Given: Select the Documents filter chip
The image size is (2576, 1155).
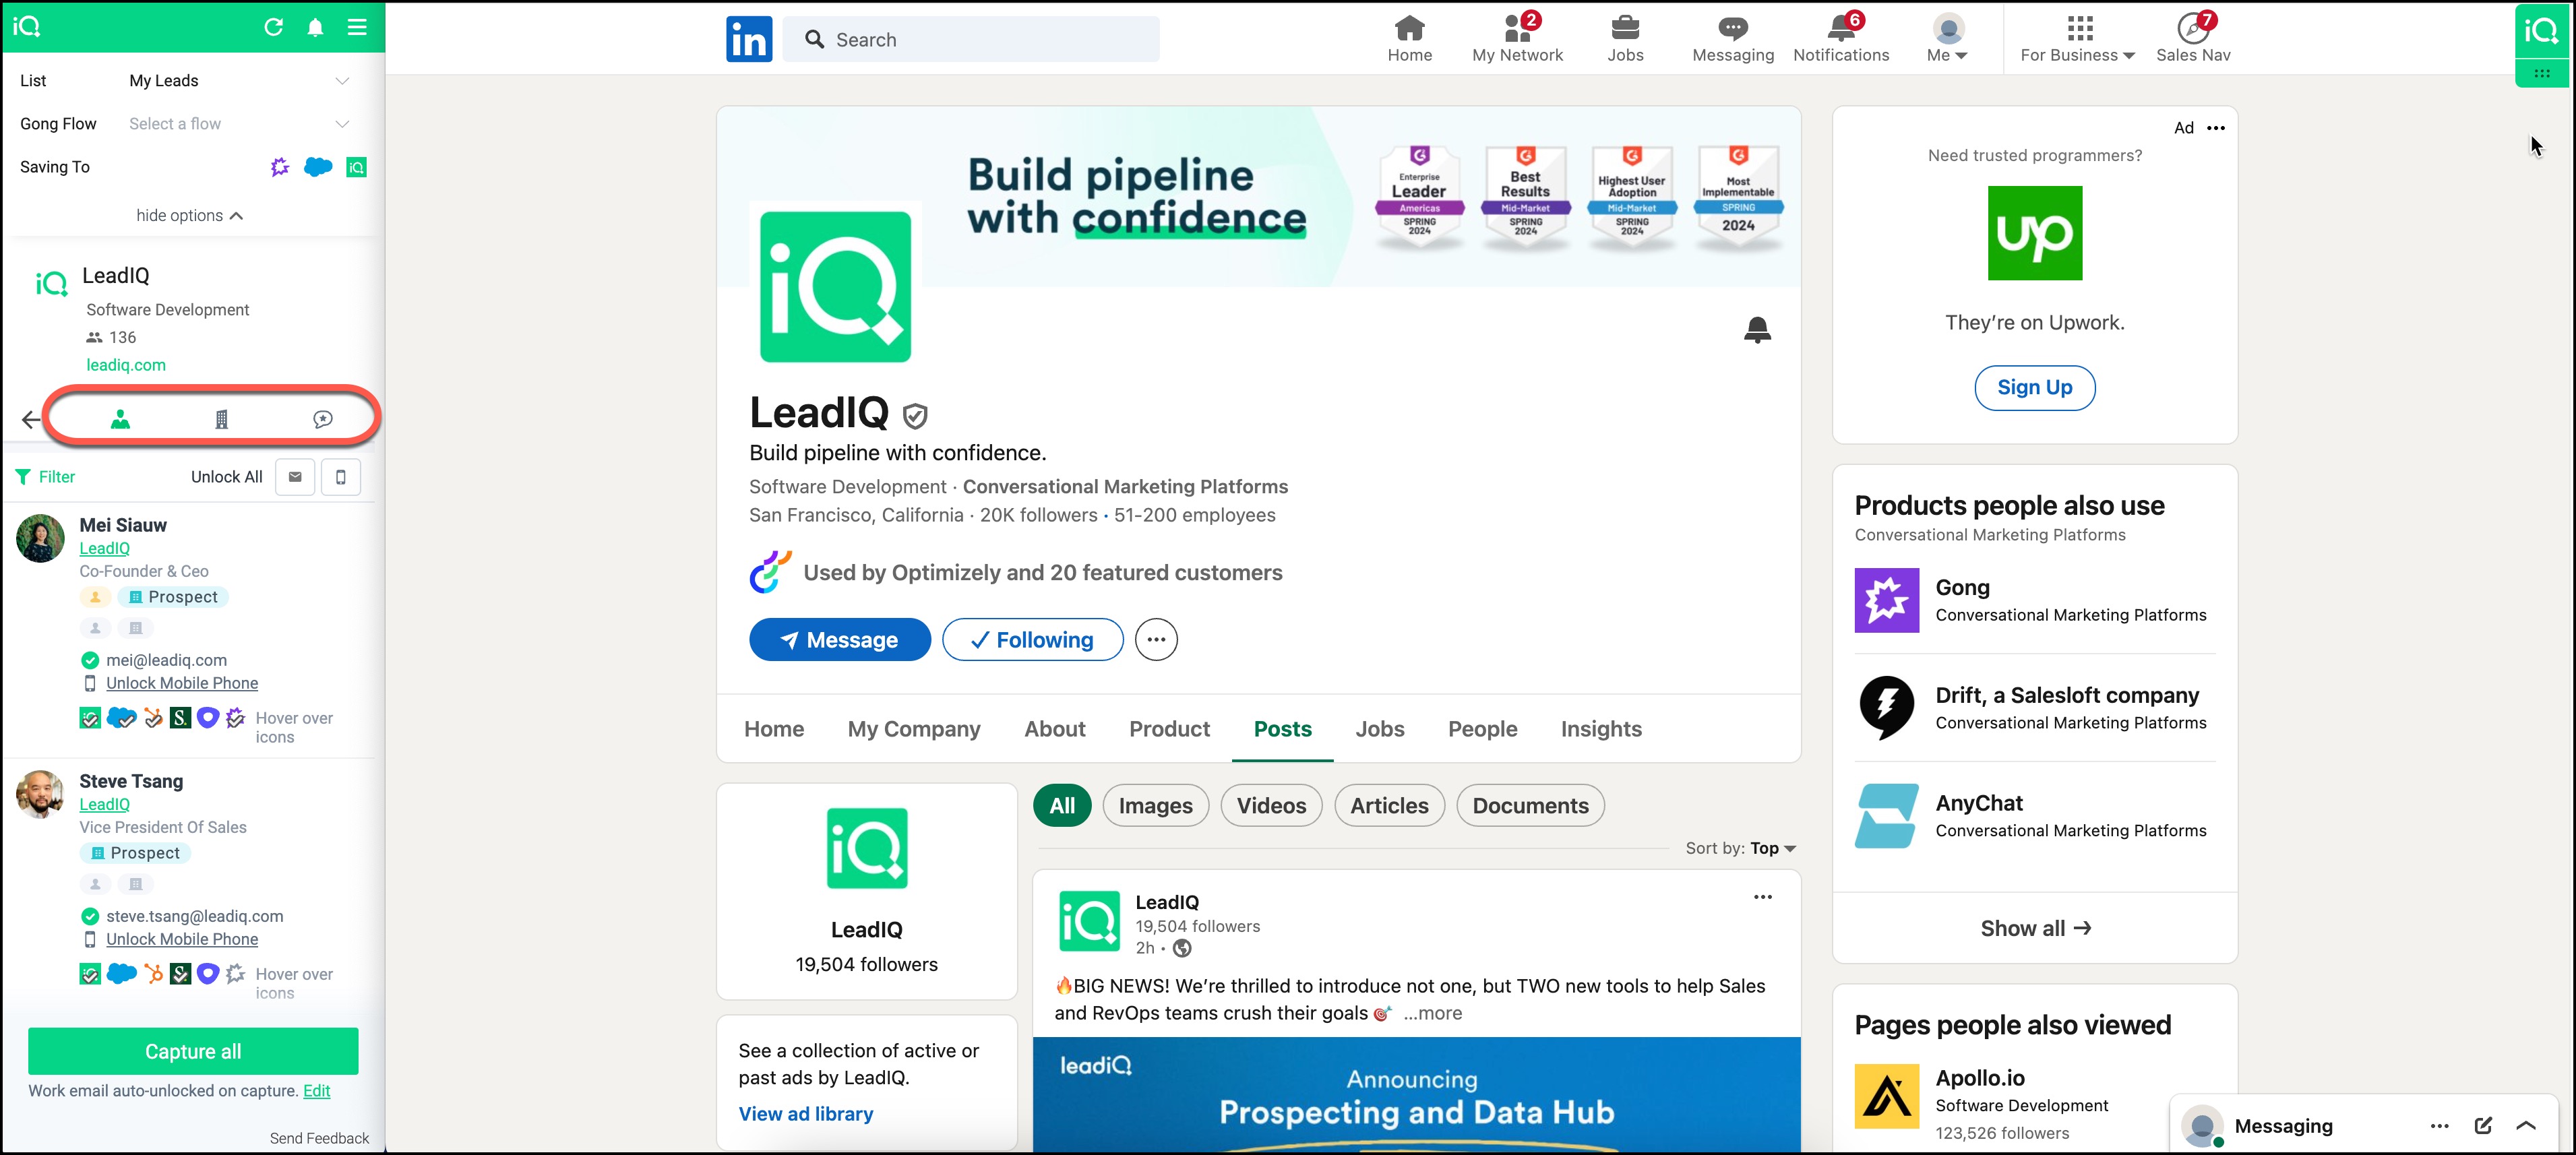Looking at the screenshot, I should coord(1530,806).
